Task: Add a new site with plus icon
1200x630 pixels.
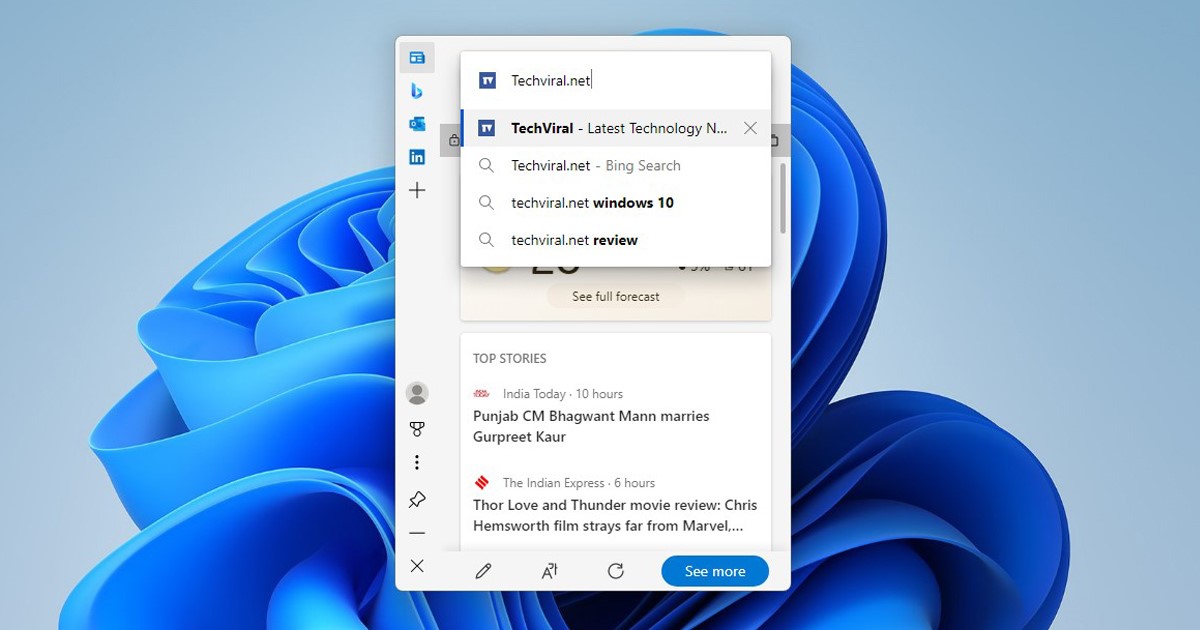Action: [417, 190]
